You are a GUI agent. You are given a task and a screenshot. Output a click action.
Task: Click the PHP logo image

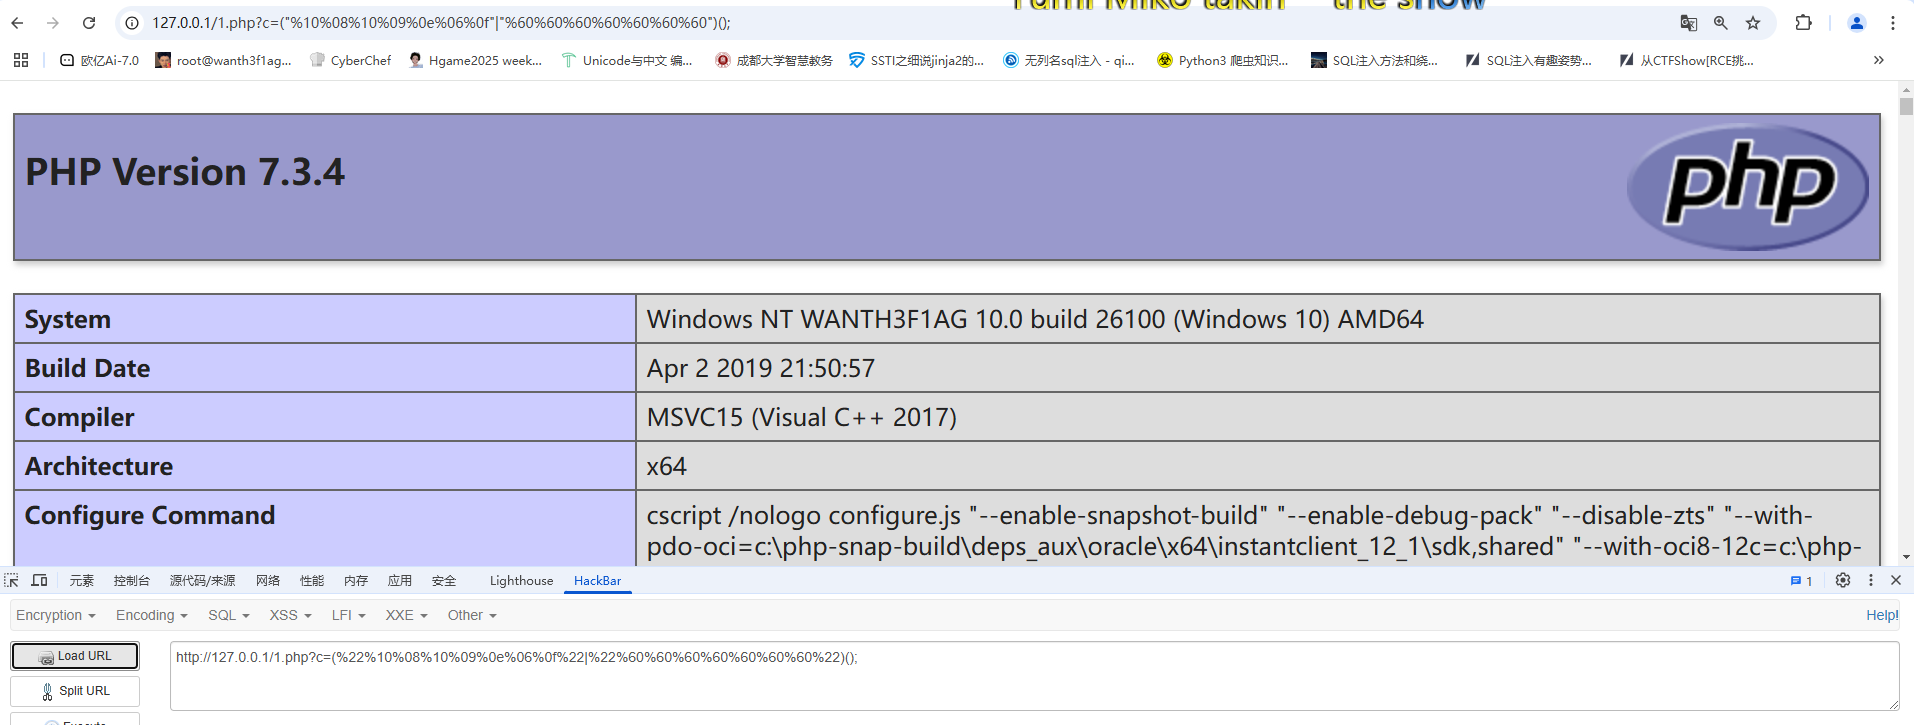1747,187
